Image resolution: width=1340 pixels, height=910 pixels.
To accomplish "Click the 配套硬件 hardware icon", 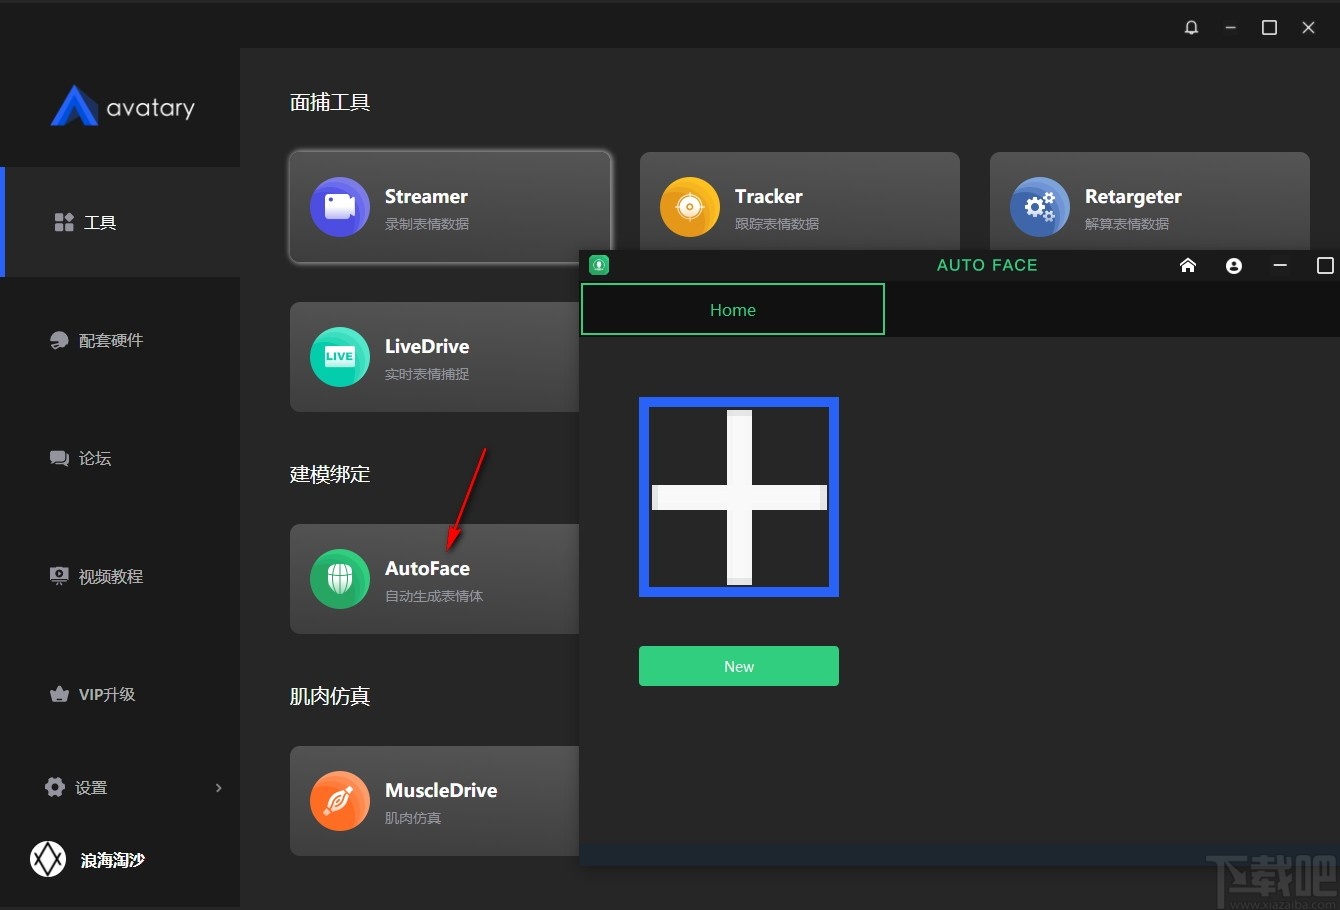I will click(59, 340).
